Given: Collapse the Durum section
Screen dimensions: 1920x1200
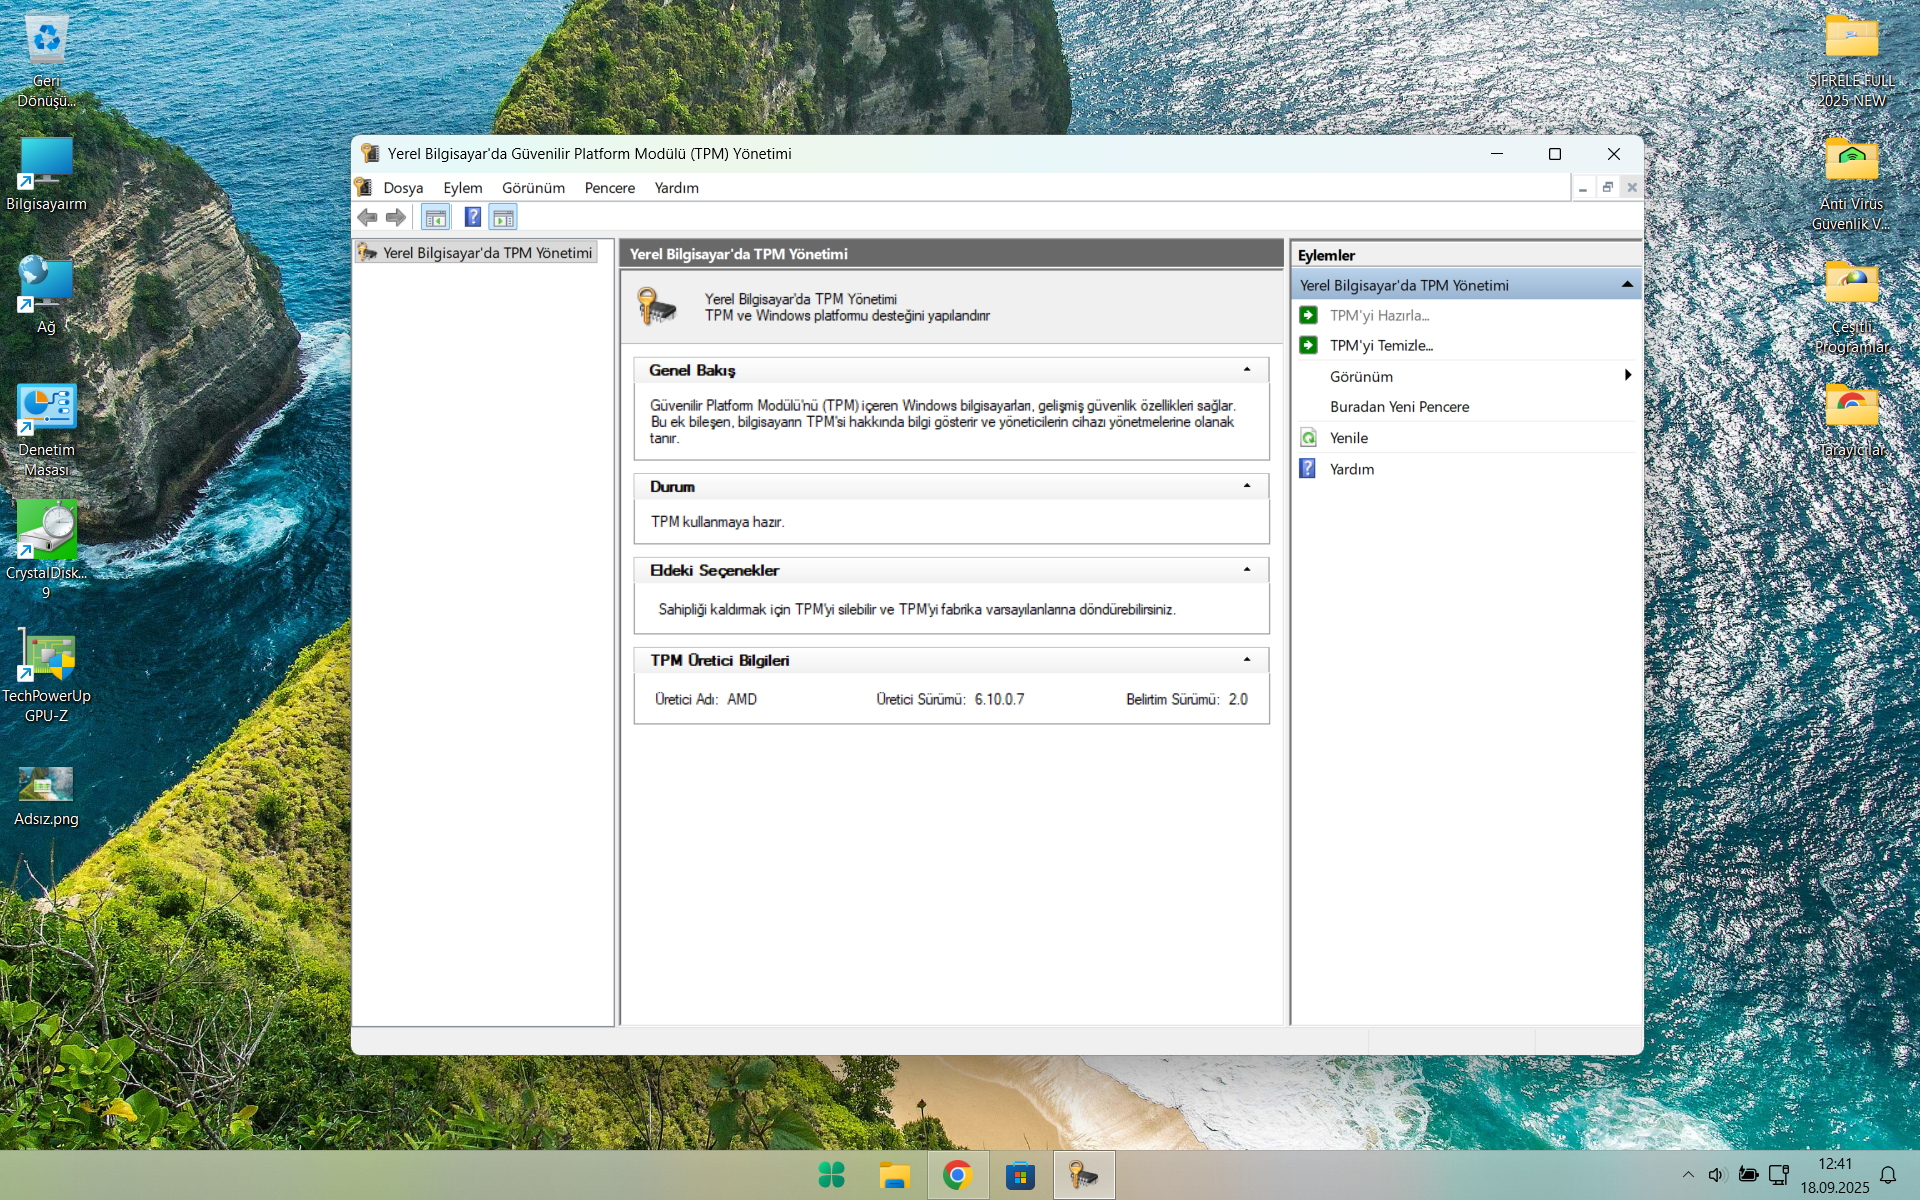Looking at the screenshot, I should pyautogui.click(x=1247, y=486).
